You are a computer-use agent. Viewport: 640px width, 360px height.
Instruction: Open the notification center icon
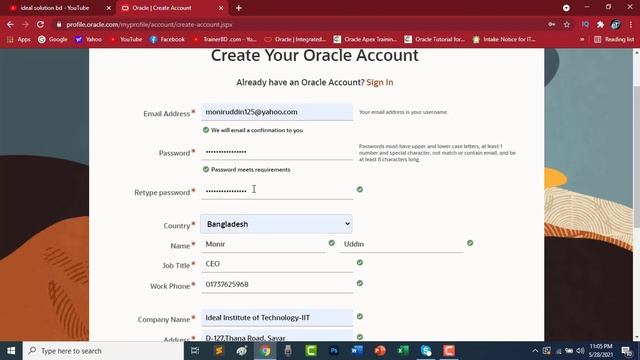(627, 351)
